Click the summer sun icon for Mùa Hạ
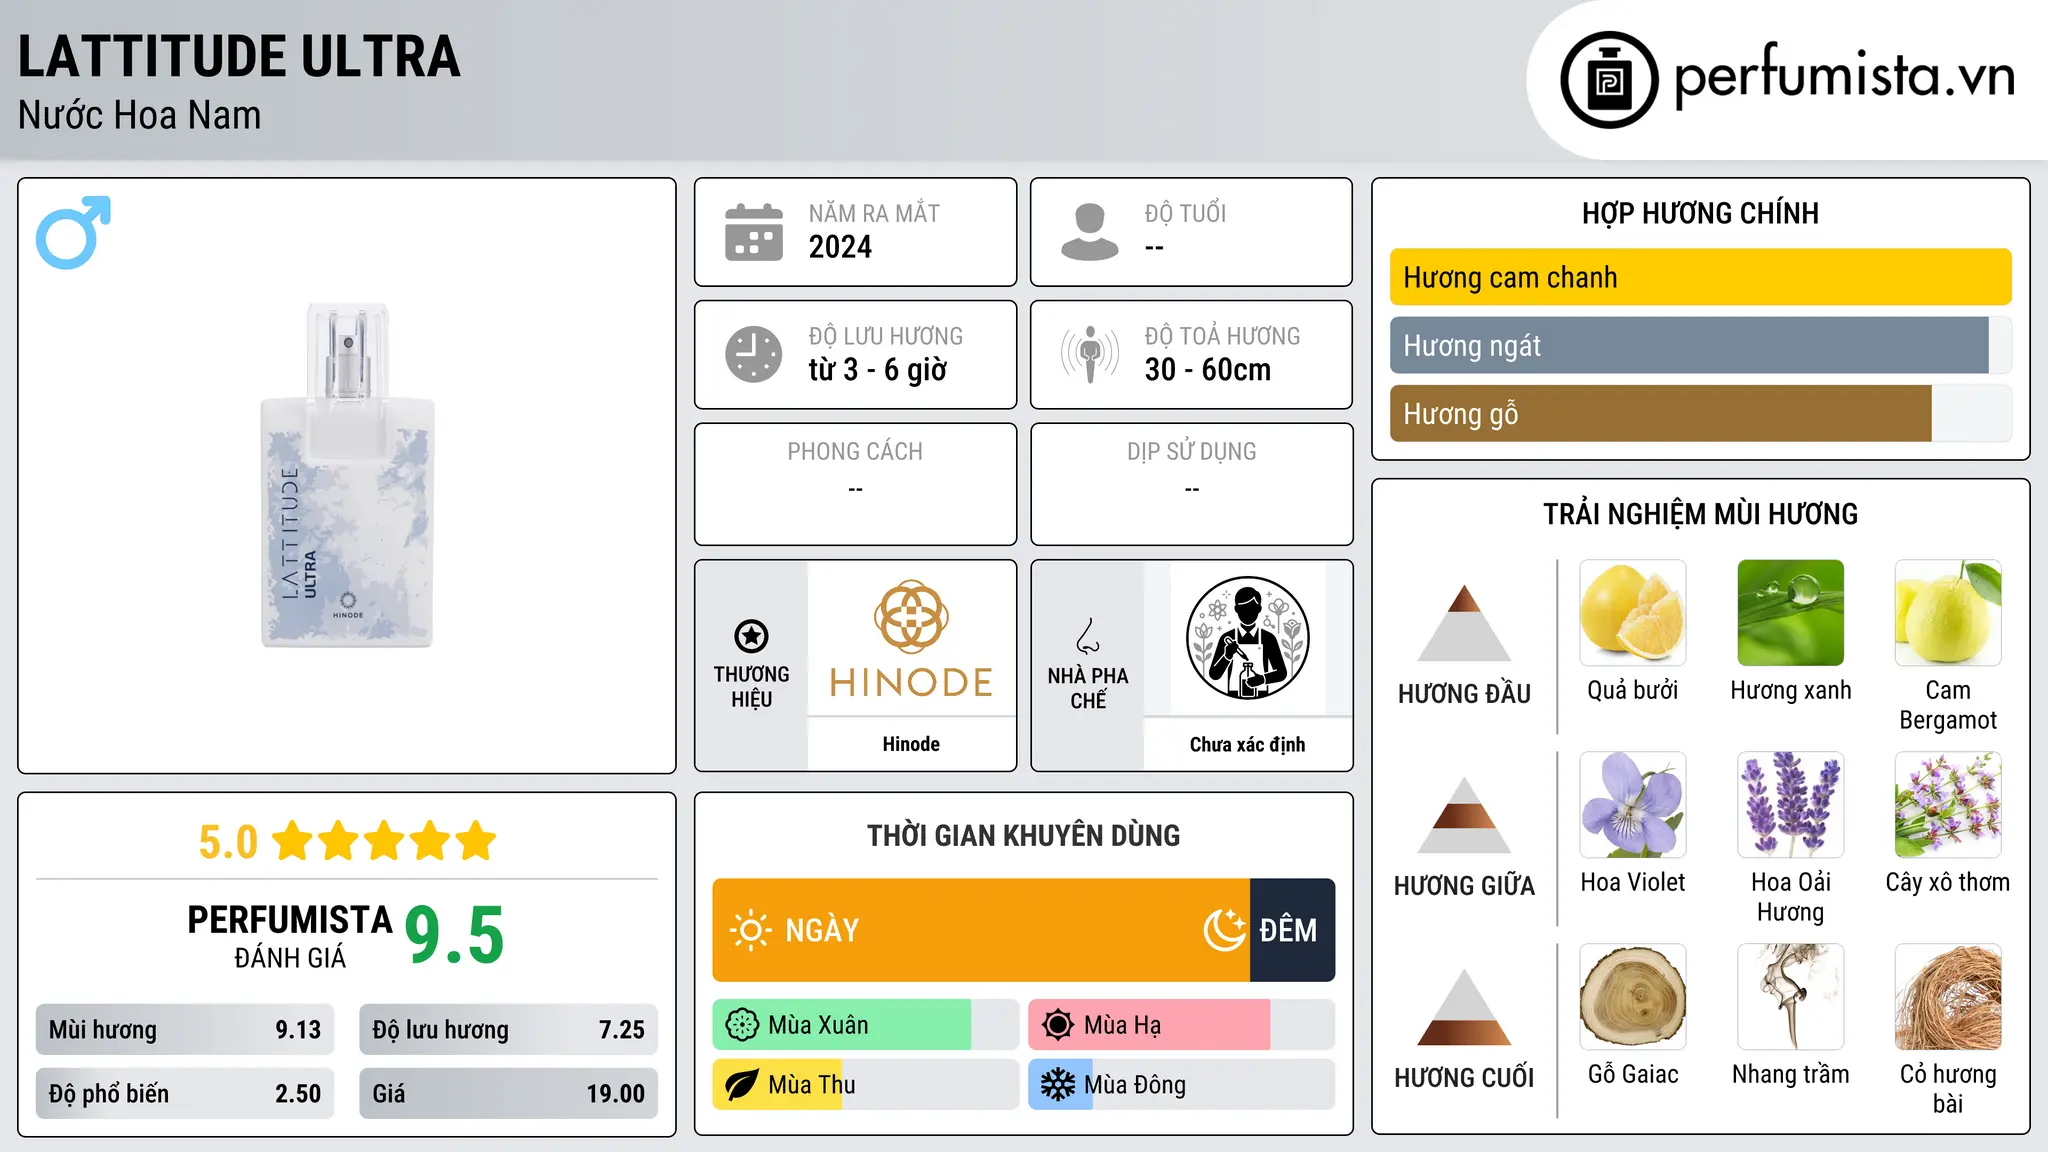Image resolution: width=2048 pixels, height=1152 pixels. coord(1058,1025)
